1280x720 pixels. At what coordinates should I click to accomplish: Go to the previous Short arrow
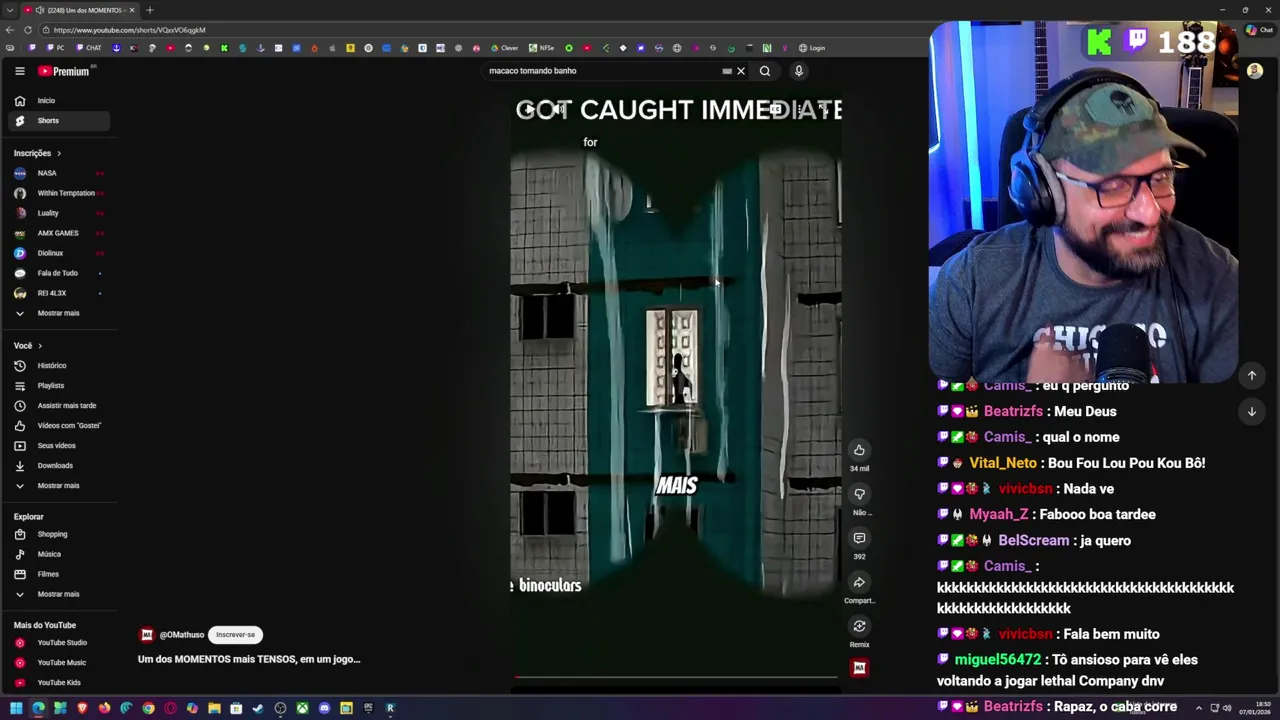coord(1251,375)
